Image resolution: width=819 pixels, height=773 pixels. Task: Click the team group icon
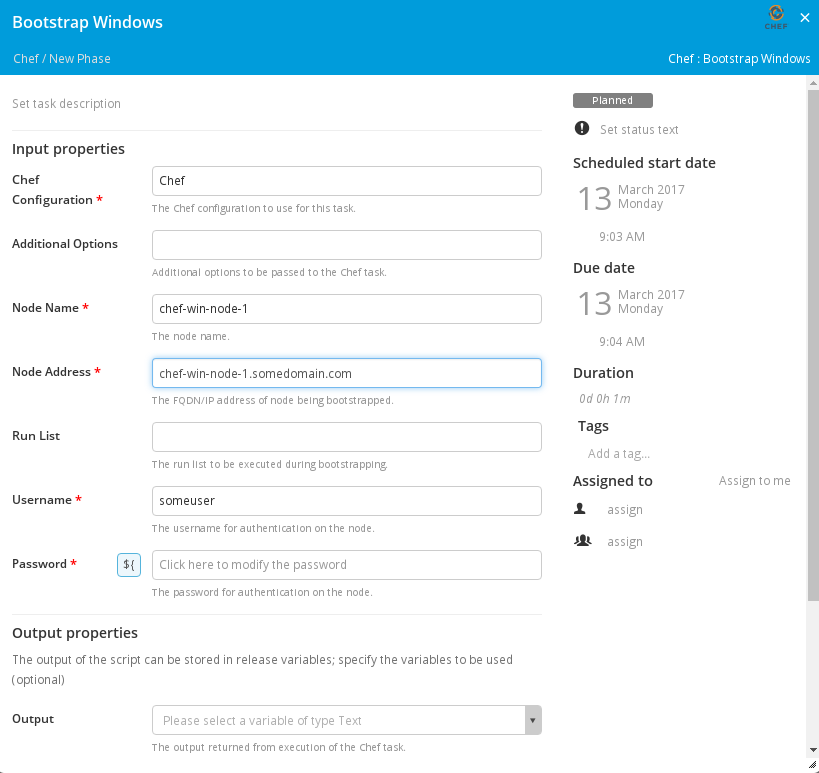point(582,541)
